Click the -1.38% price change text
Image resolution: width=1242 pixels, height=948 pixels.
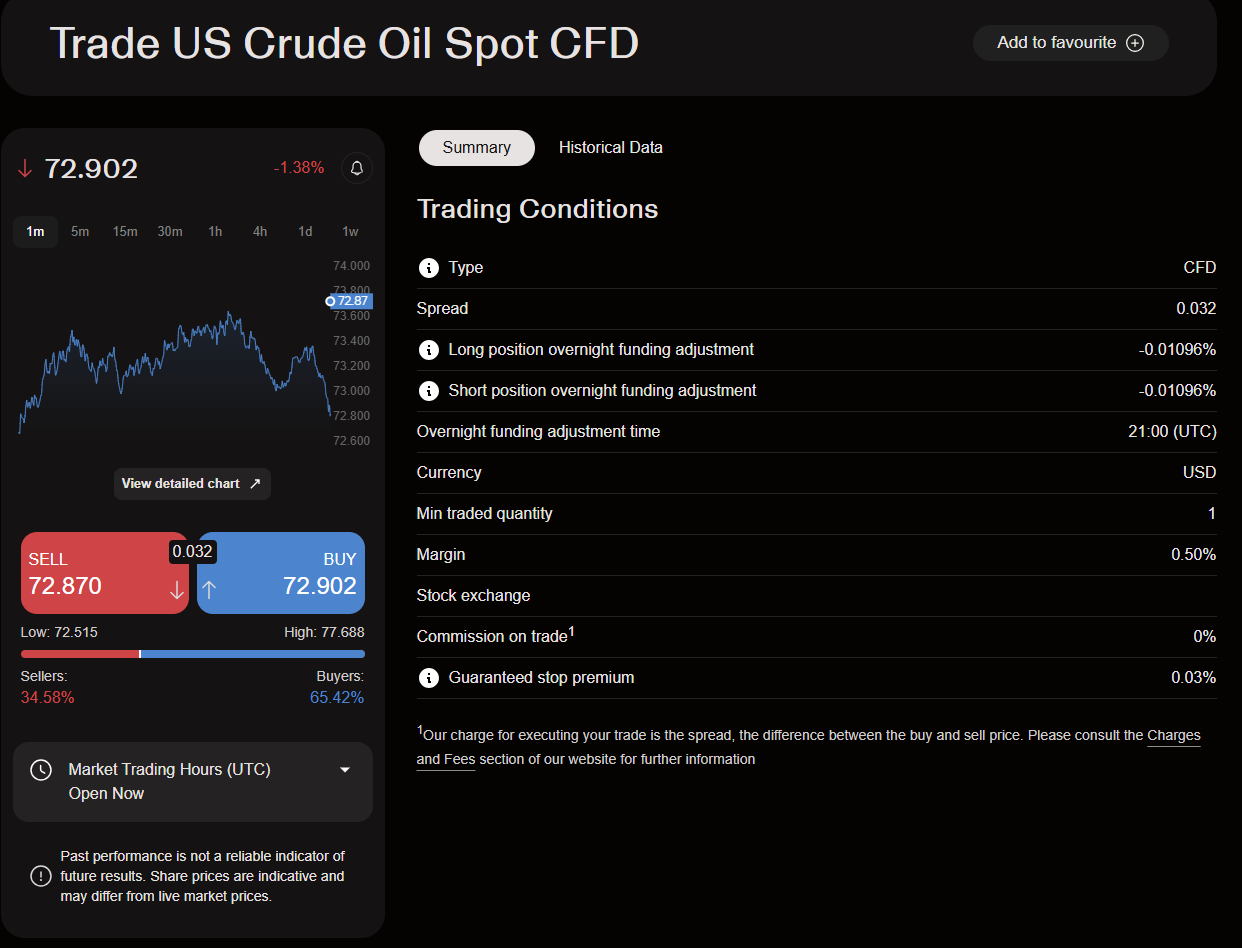click(299, 168)
